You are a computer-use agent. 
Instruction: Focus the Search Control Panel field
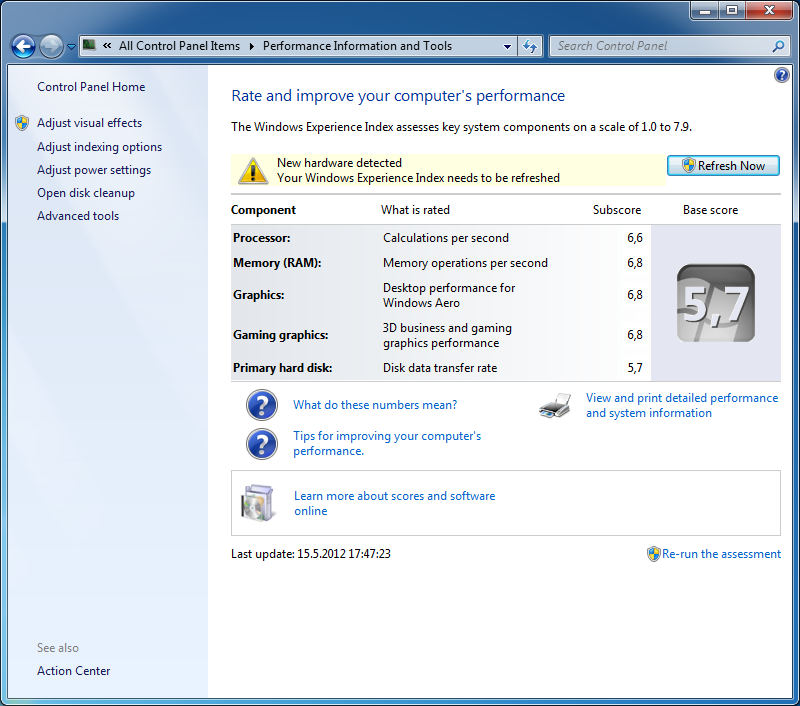660,46
